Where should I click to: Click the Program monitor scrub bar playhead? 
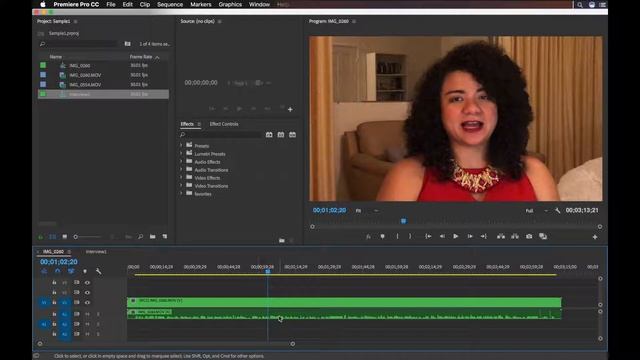403,221
